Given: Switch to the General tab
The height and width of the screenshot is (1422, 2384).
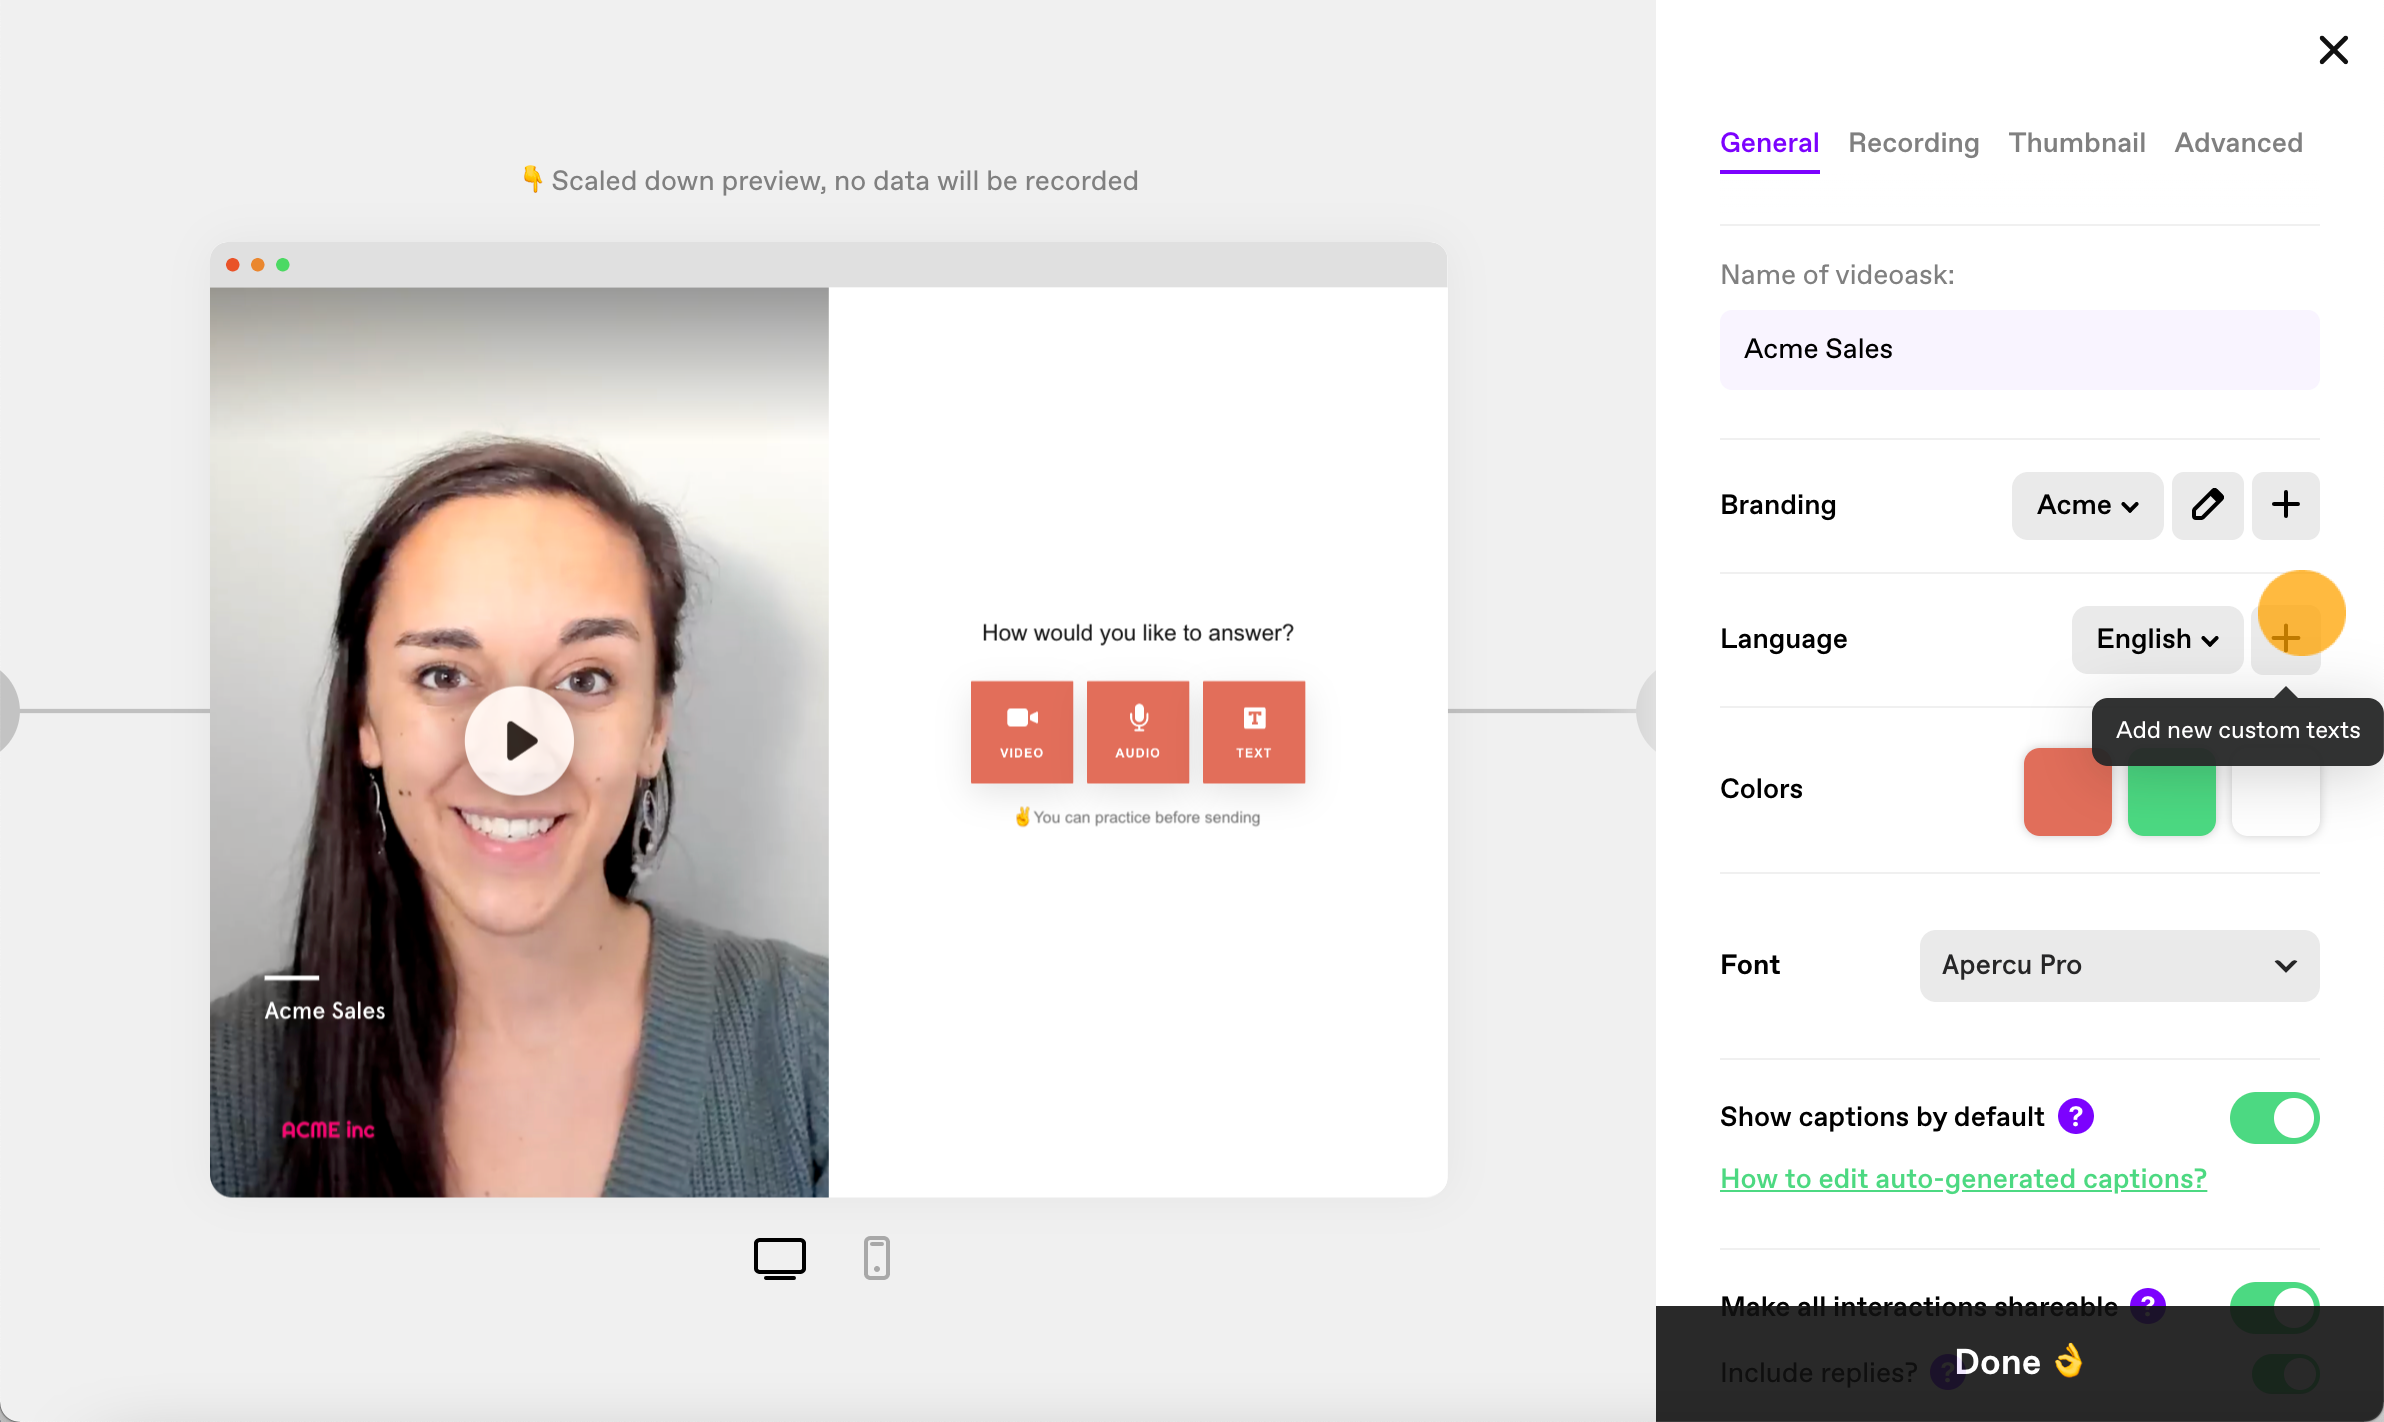Looking at the screenshot, I should 1769,143.
